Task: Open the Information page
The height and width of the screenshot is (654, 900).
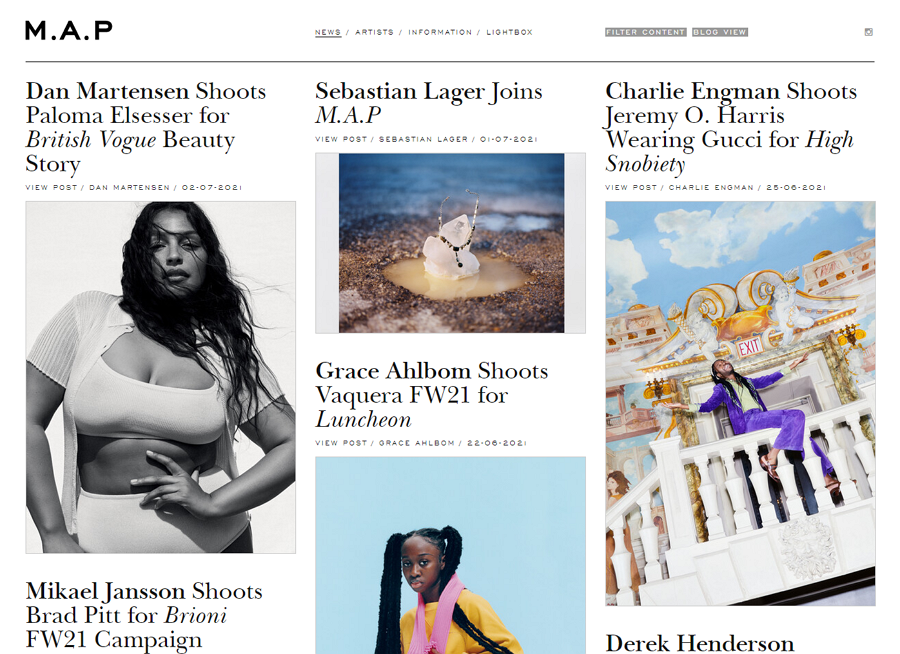Action: click(x=440, y=32)
